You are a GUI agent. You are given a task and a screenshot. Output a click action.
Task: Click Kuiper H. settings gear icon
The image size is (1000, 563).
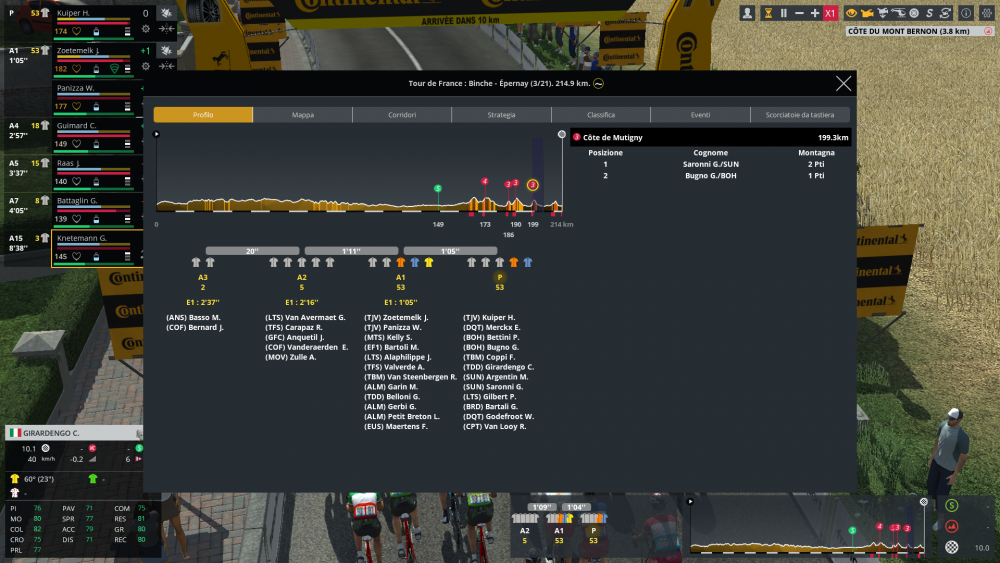(146, 29)
